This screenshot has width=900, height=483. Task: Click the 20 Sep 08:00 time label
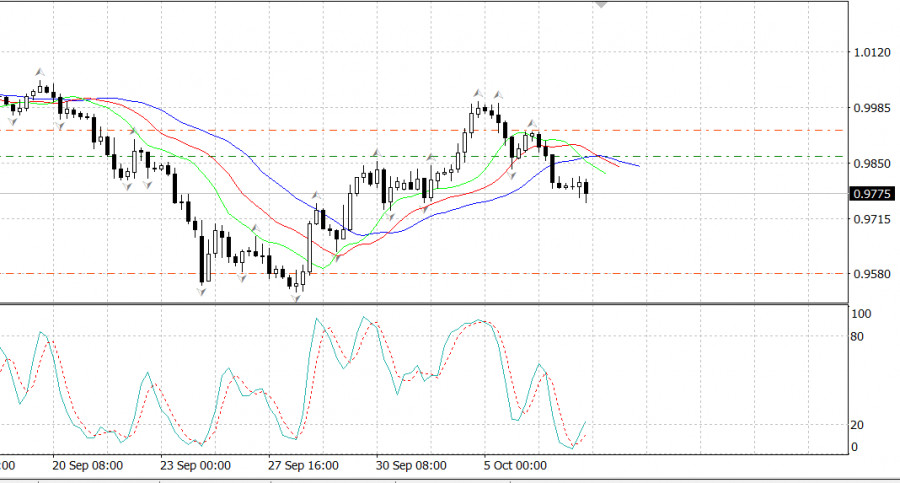point(87,466)
